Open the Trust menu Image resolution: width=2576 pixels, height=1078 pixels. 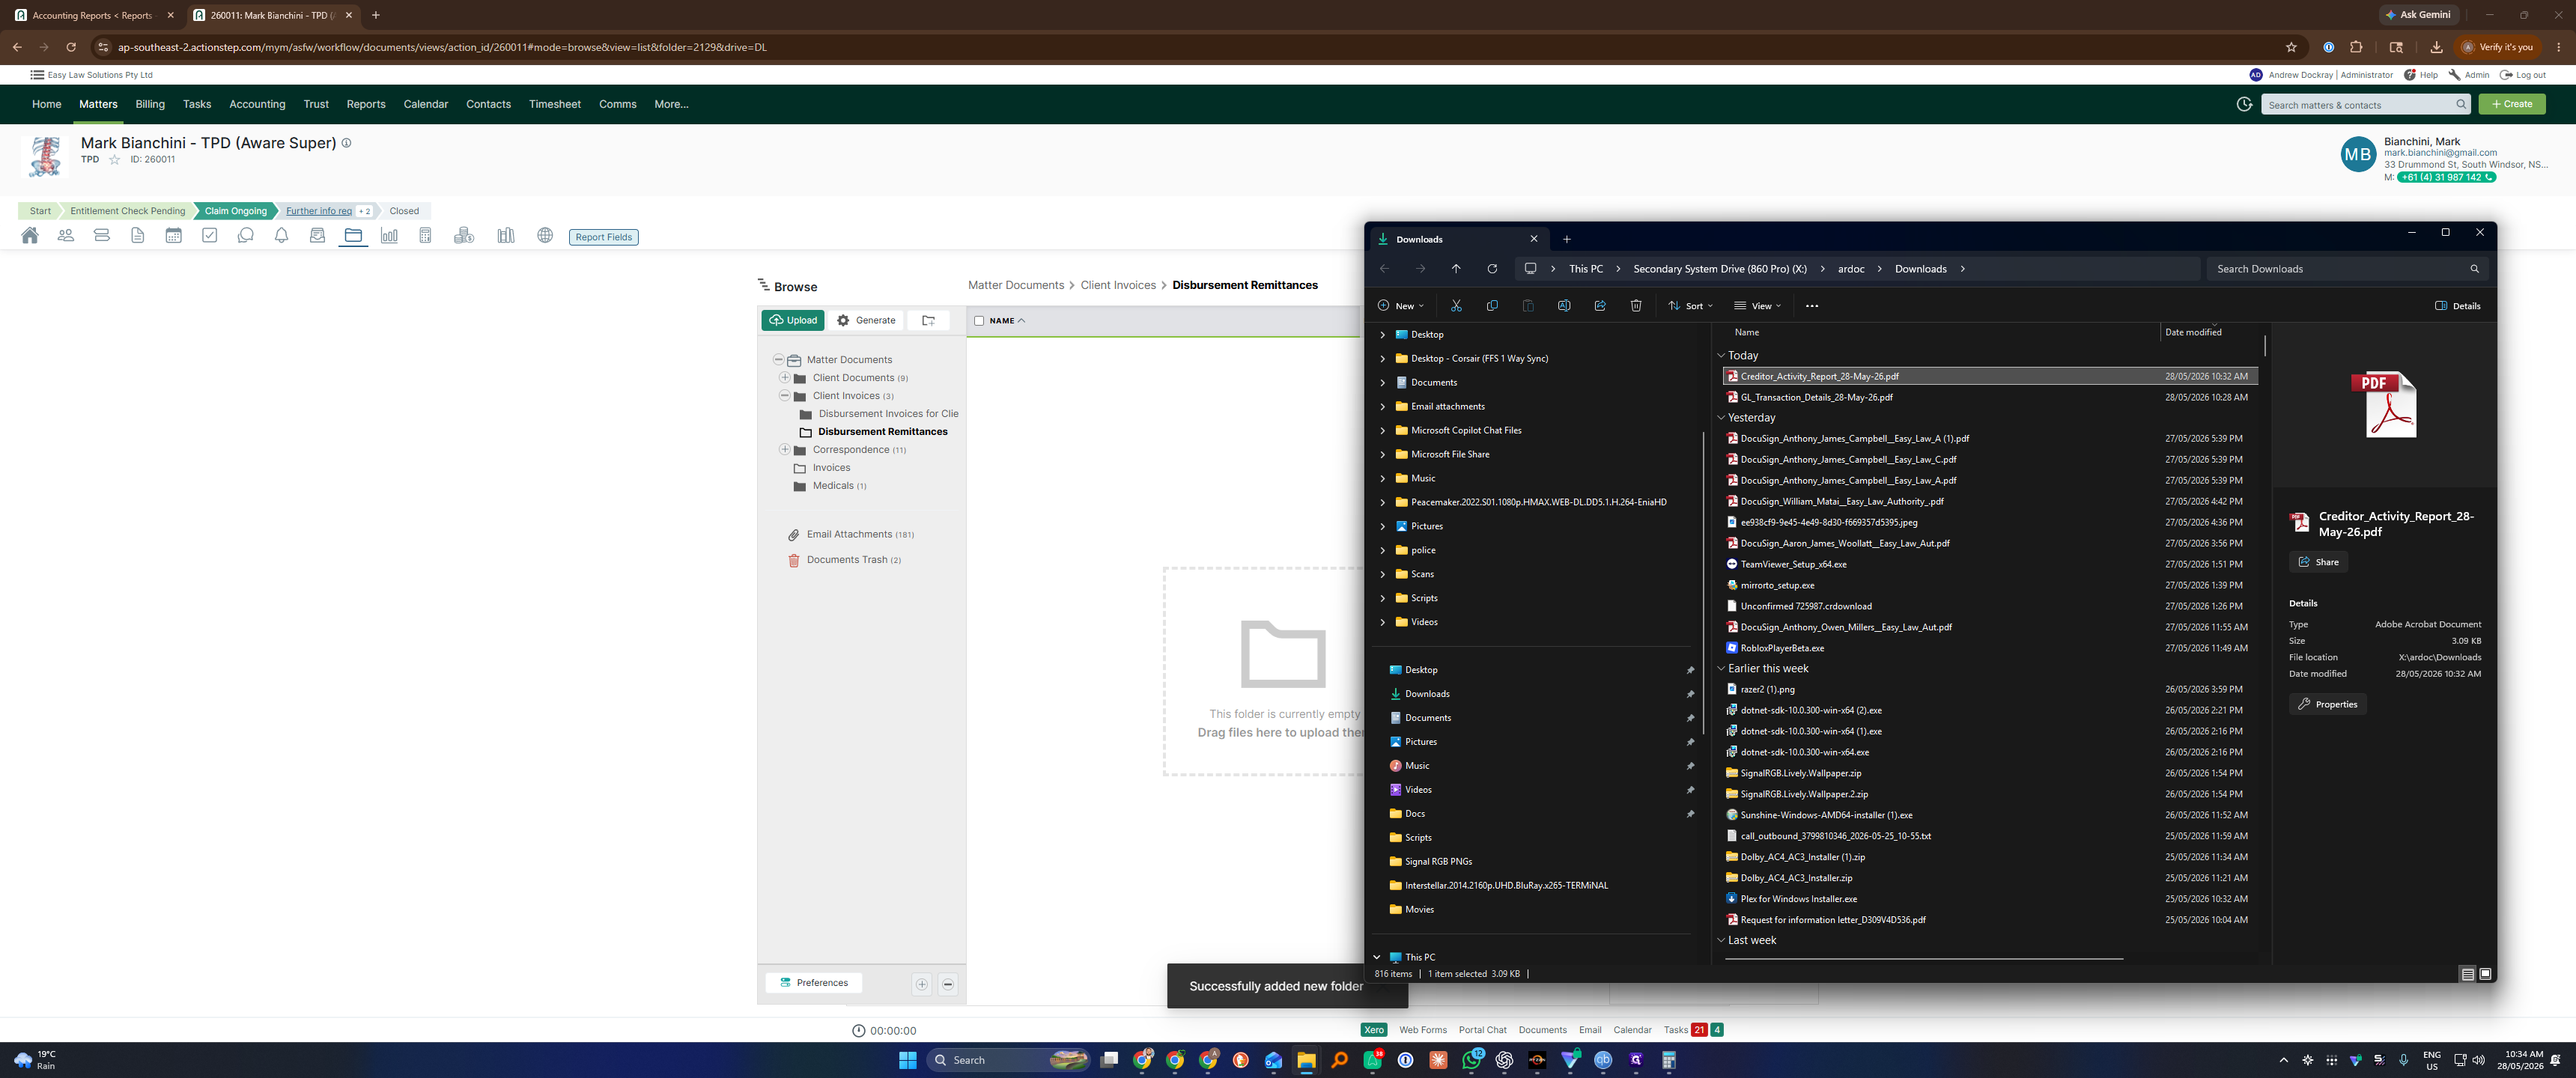[316, 104]
